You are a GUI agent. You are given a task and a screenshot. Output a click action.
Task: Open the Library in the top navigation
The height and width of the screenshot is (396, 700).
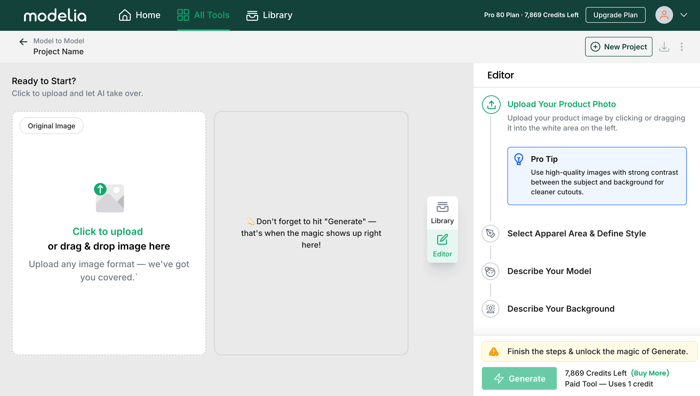(x=269, y=15)
